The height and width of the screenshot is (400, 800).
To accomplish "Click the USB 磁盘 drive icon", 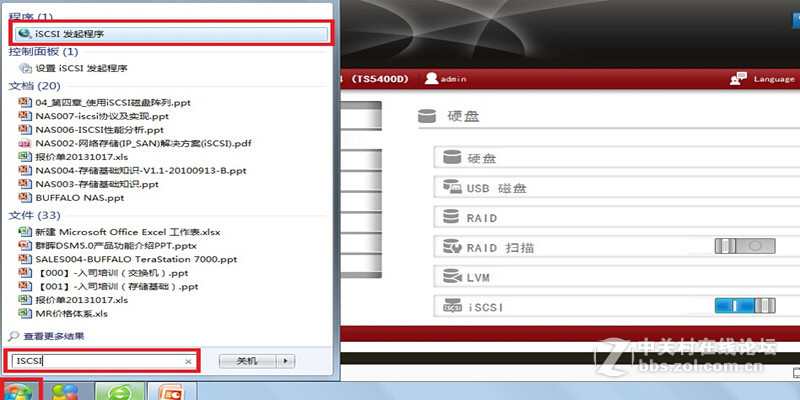I will 452,187.
